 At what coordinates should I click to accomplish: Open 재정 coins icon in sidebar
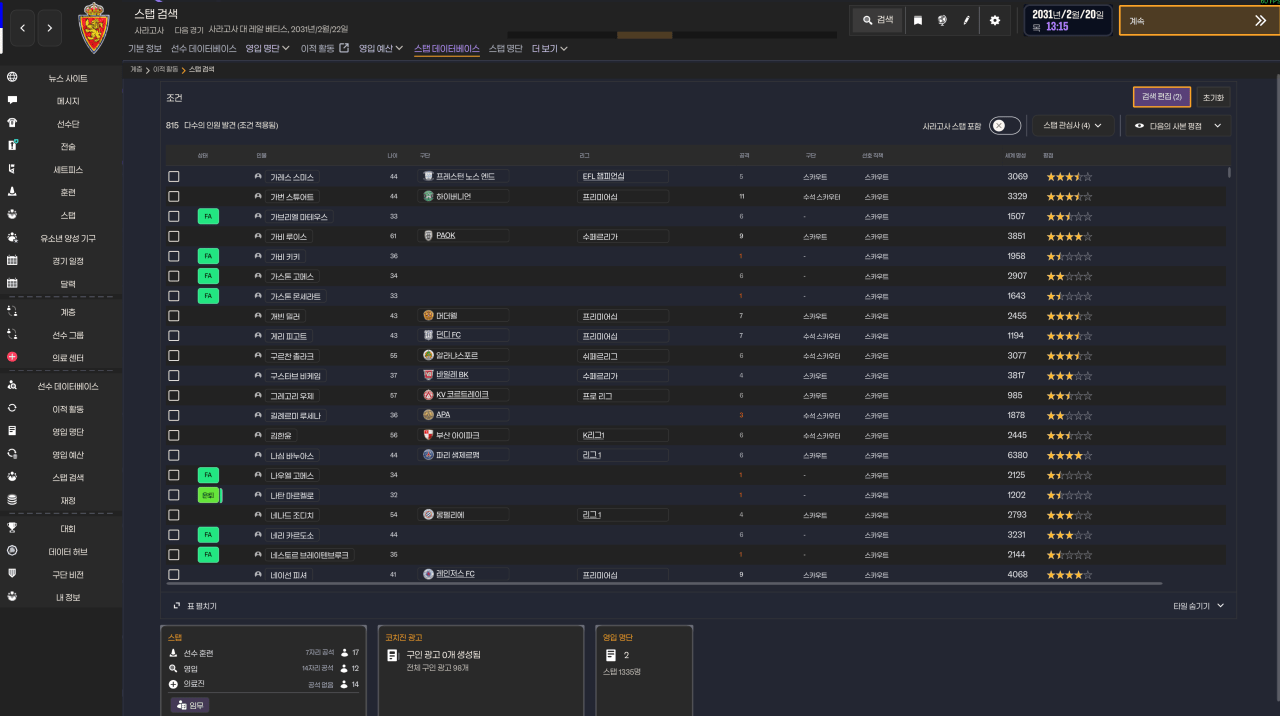pyautogui.click(x=12, y=500)
